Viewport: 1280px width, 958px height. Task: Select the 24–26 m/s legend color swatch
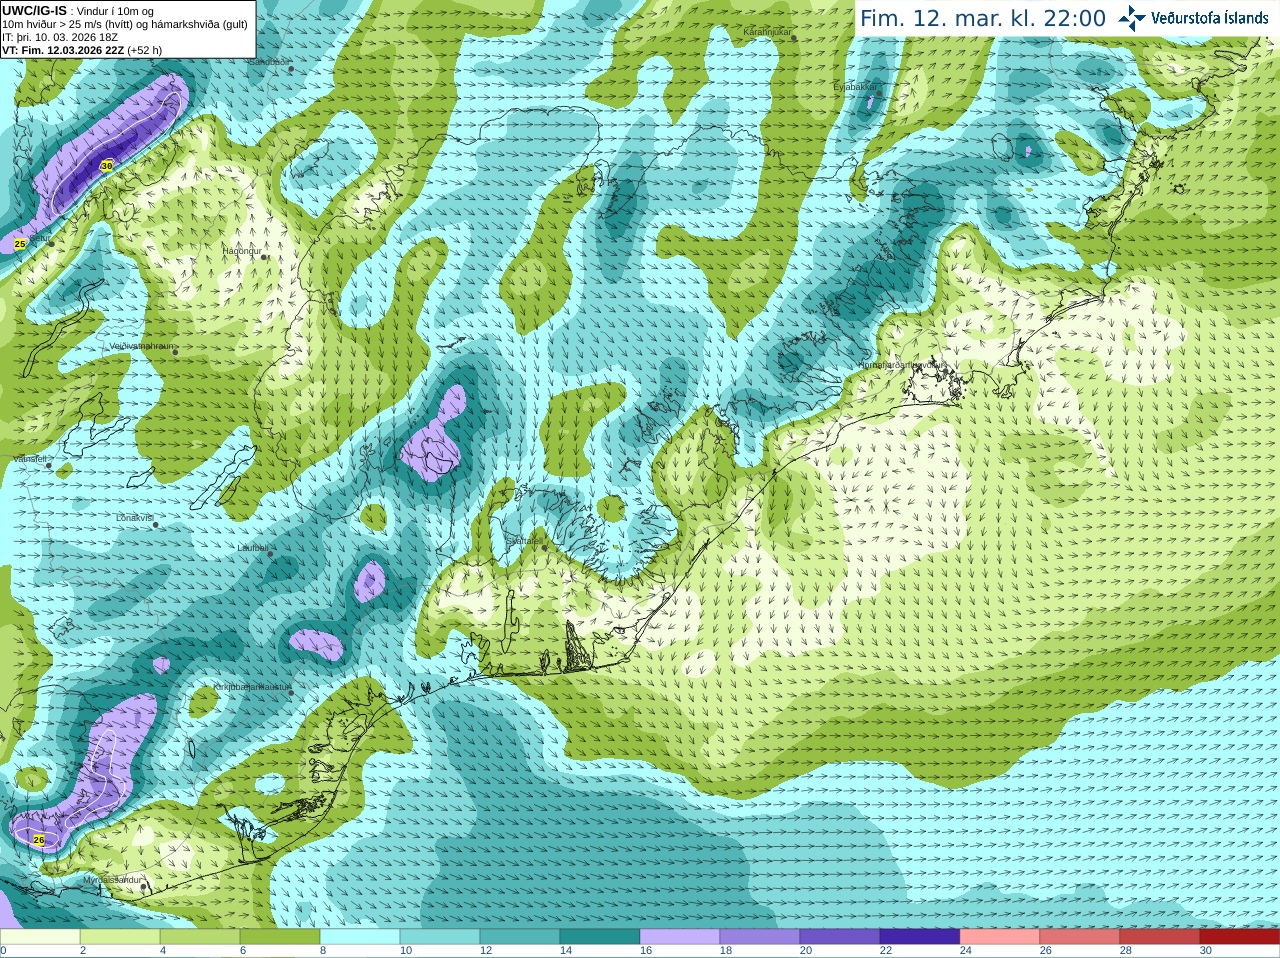[1000, 937]
